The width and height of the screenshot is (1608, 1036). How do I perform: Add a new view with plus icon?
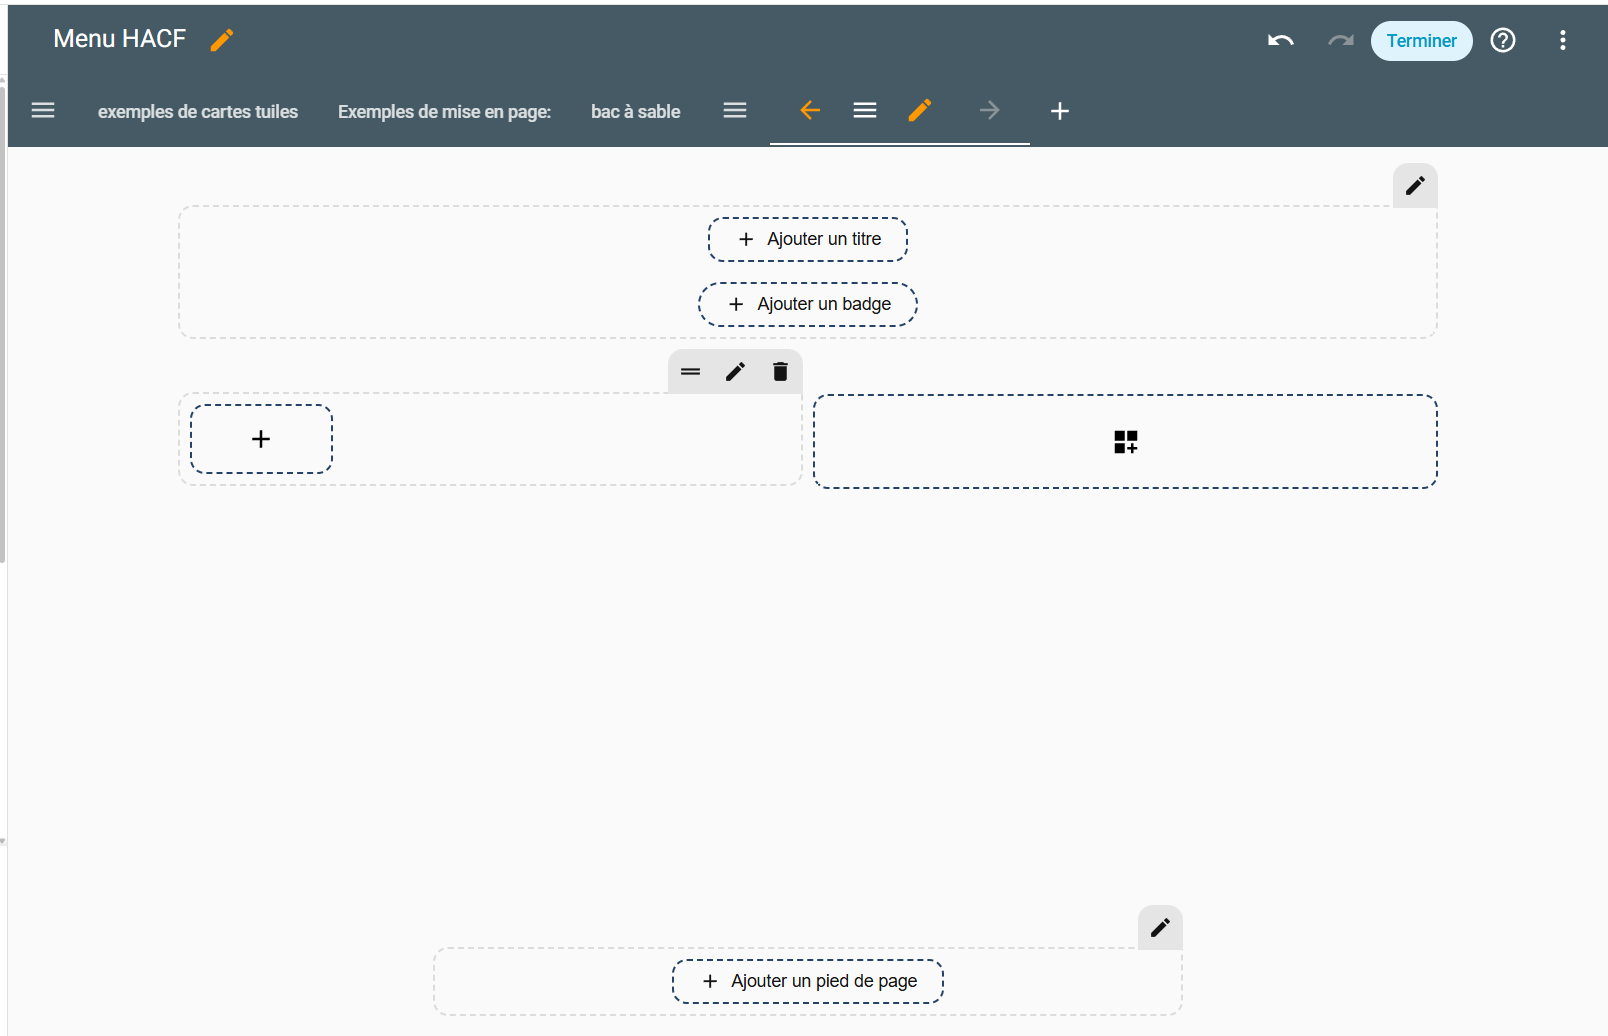pos(1060,111)
